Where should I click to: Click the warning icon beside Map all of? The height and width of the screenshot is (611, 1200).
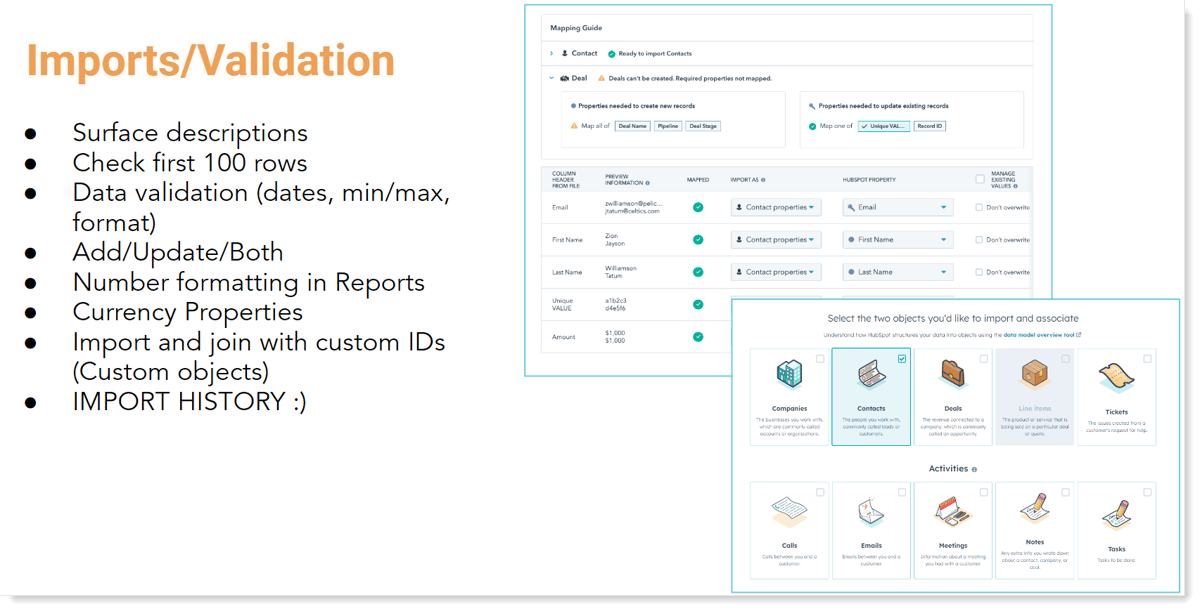pyautogui.click(x=573, y=126)
